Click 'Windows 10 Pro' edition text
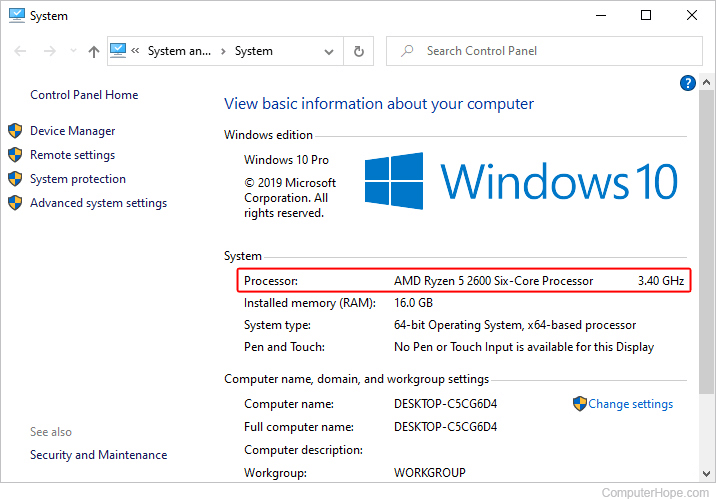 (286, 160)
